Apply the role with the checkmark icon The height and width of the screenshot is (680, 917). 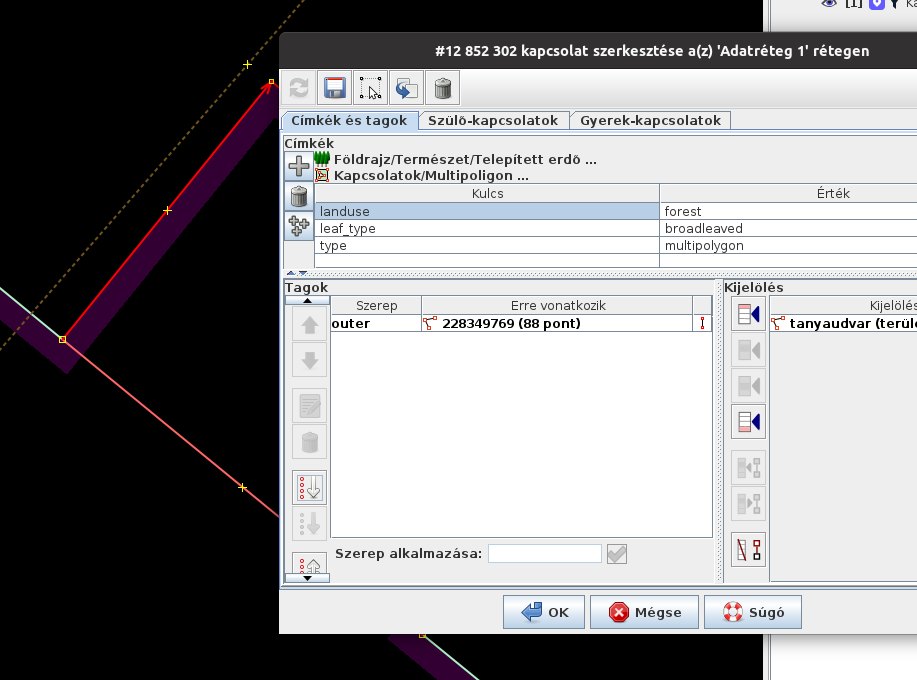(616, 554)
